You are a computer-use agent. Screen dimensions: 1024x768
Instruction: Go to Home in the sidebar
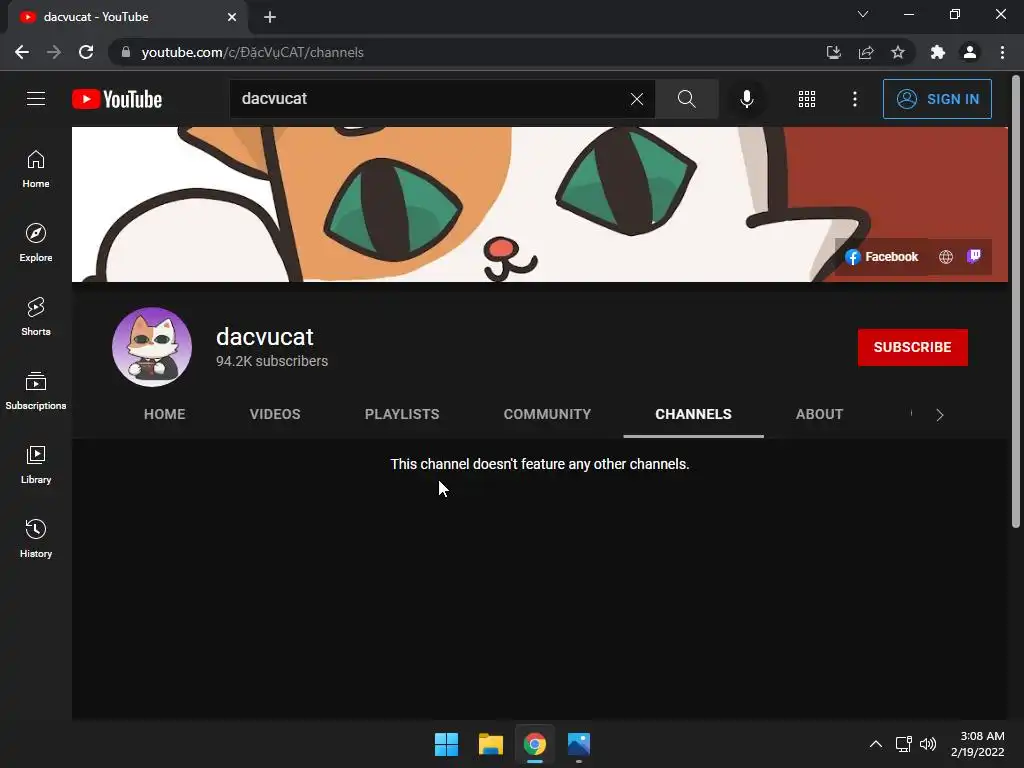pyautogui.click(x=36, y=169)
